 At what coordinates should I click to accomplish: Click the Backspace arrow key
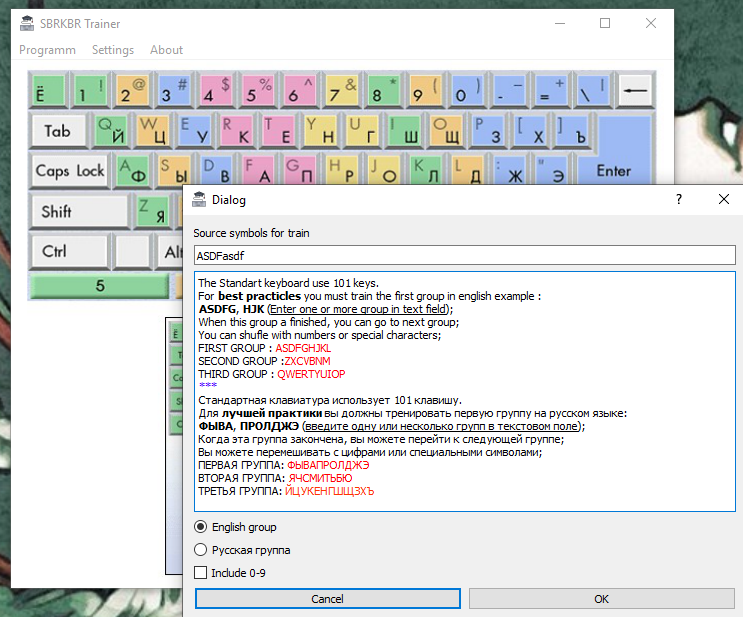(635, 90)
